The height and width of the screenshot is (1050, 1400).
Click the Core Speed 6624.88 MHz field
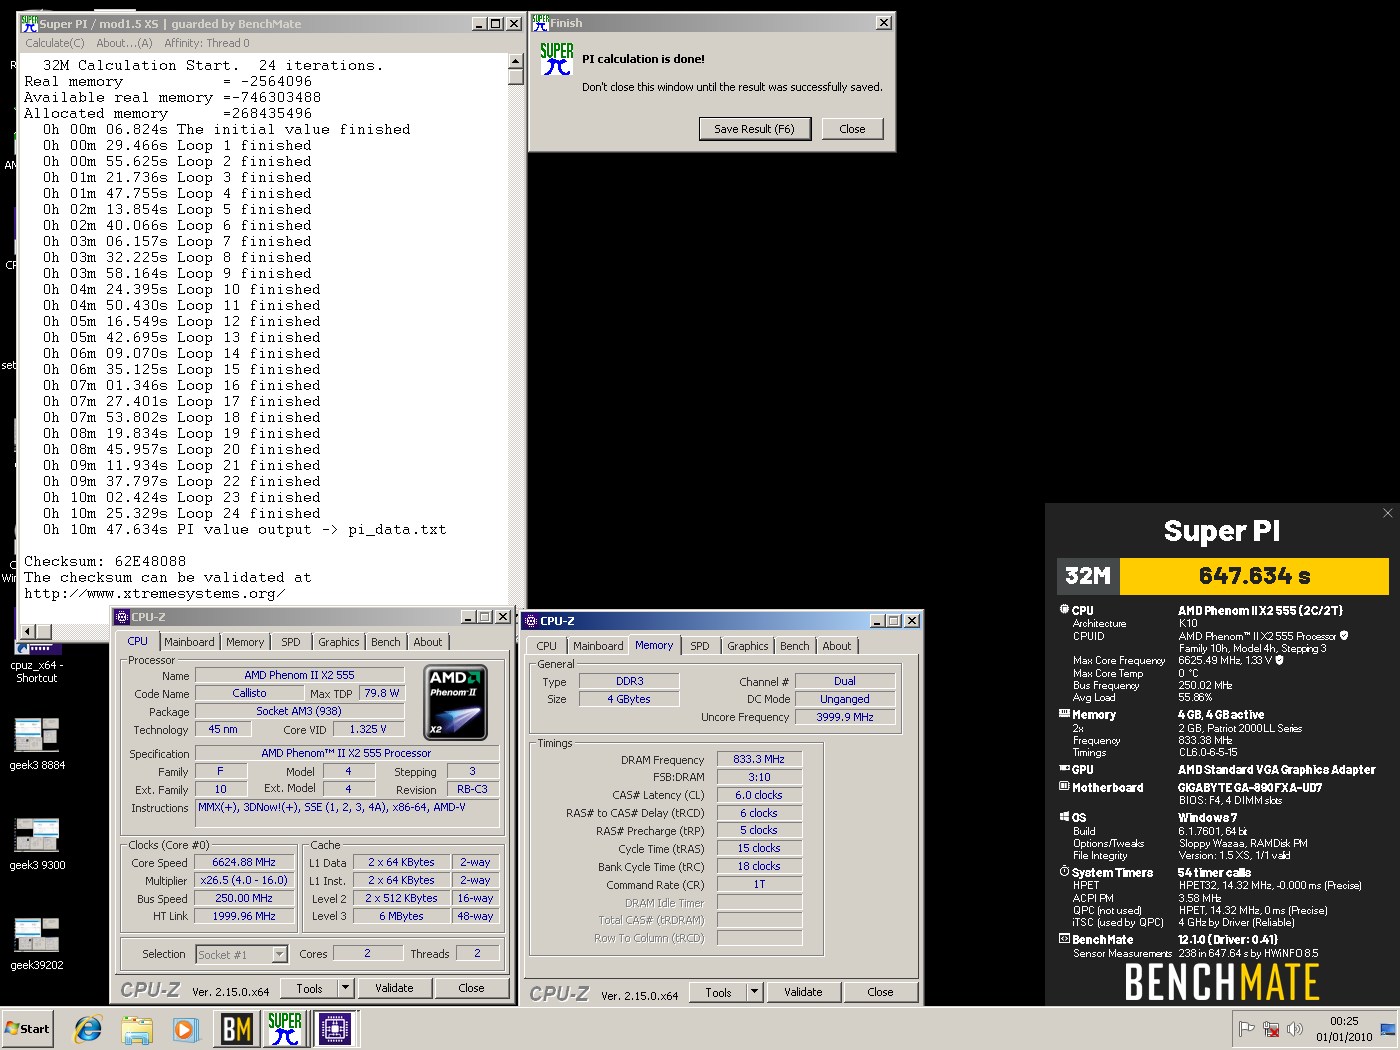click(x=244, y=862)
